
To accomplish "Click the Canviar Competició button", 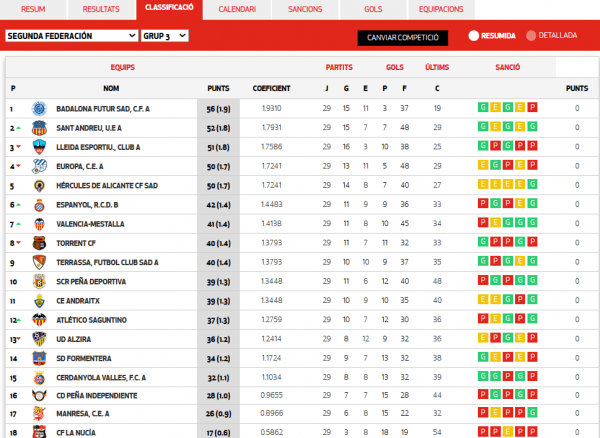I will [403, 37].
